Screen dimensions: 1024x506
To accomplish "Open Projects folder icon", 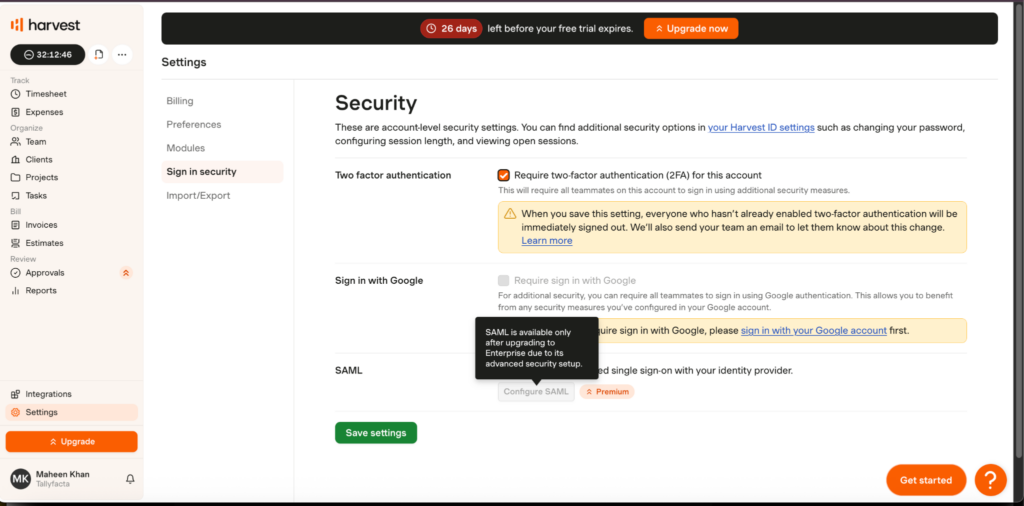I will [16, 178].
